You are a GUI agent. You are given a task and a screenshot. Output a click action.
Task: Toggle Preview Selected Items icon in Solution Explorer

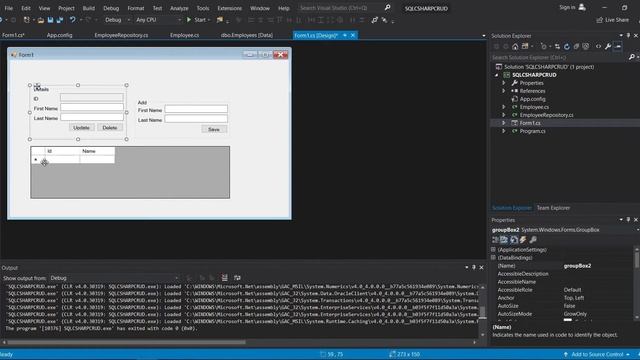click(618, 47)
